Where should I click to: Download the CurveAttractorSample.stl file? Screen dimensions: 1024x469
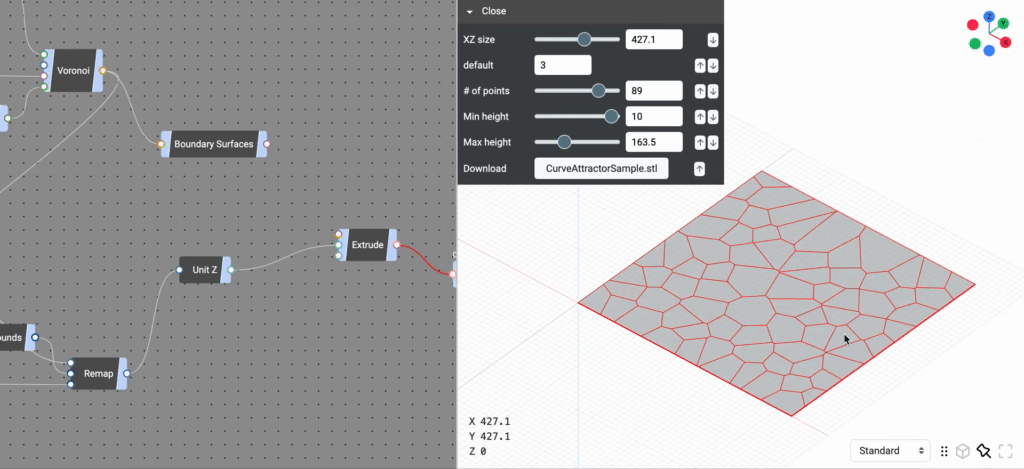(x=601, y=169)
